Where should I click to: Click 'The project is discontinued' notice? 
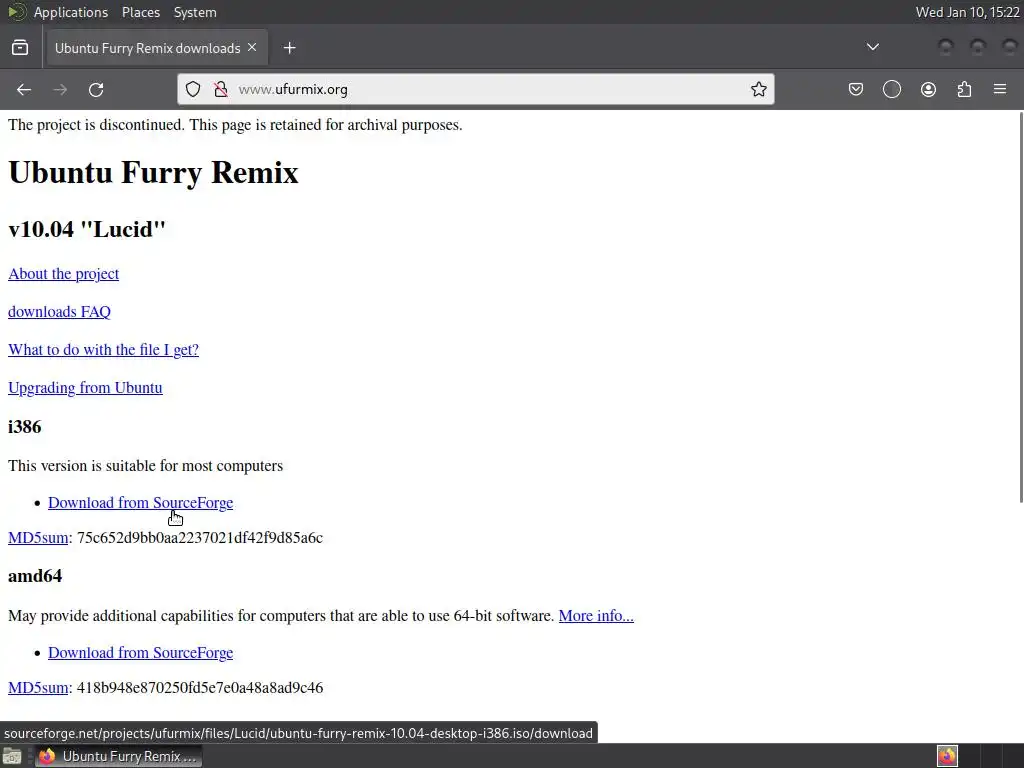(235, 125)
